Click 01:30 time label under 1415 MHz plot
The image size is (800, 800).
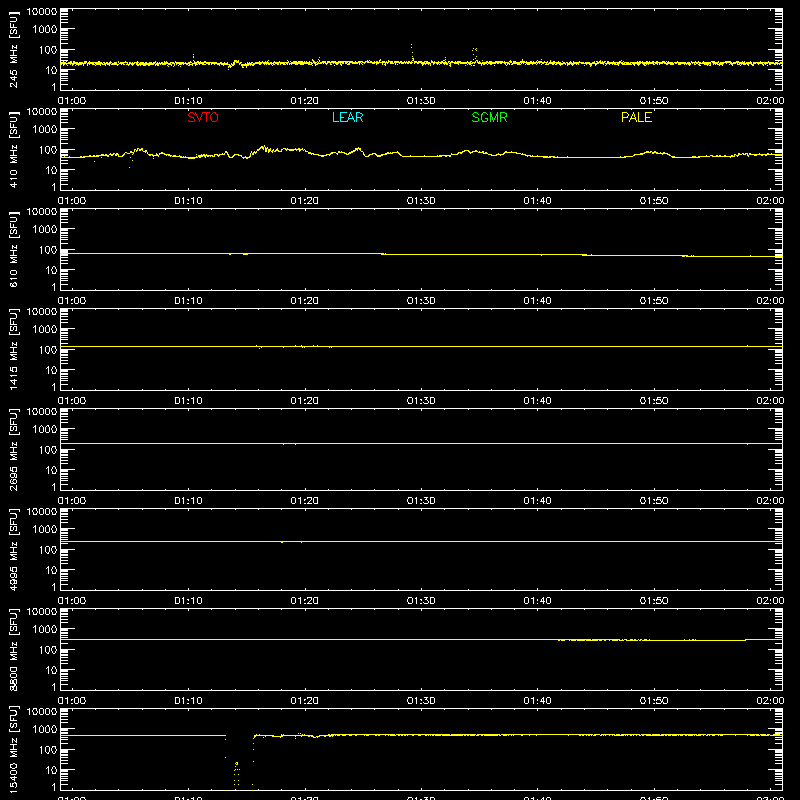click(x=421, y=401)
